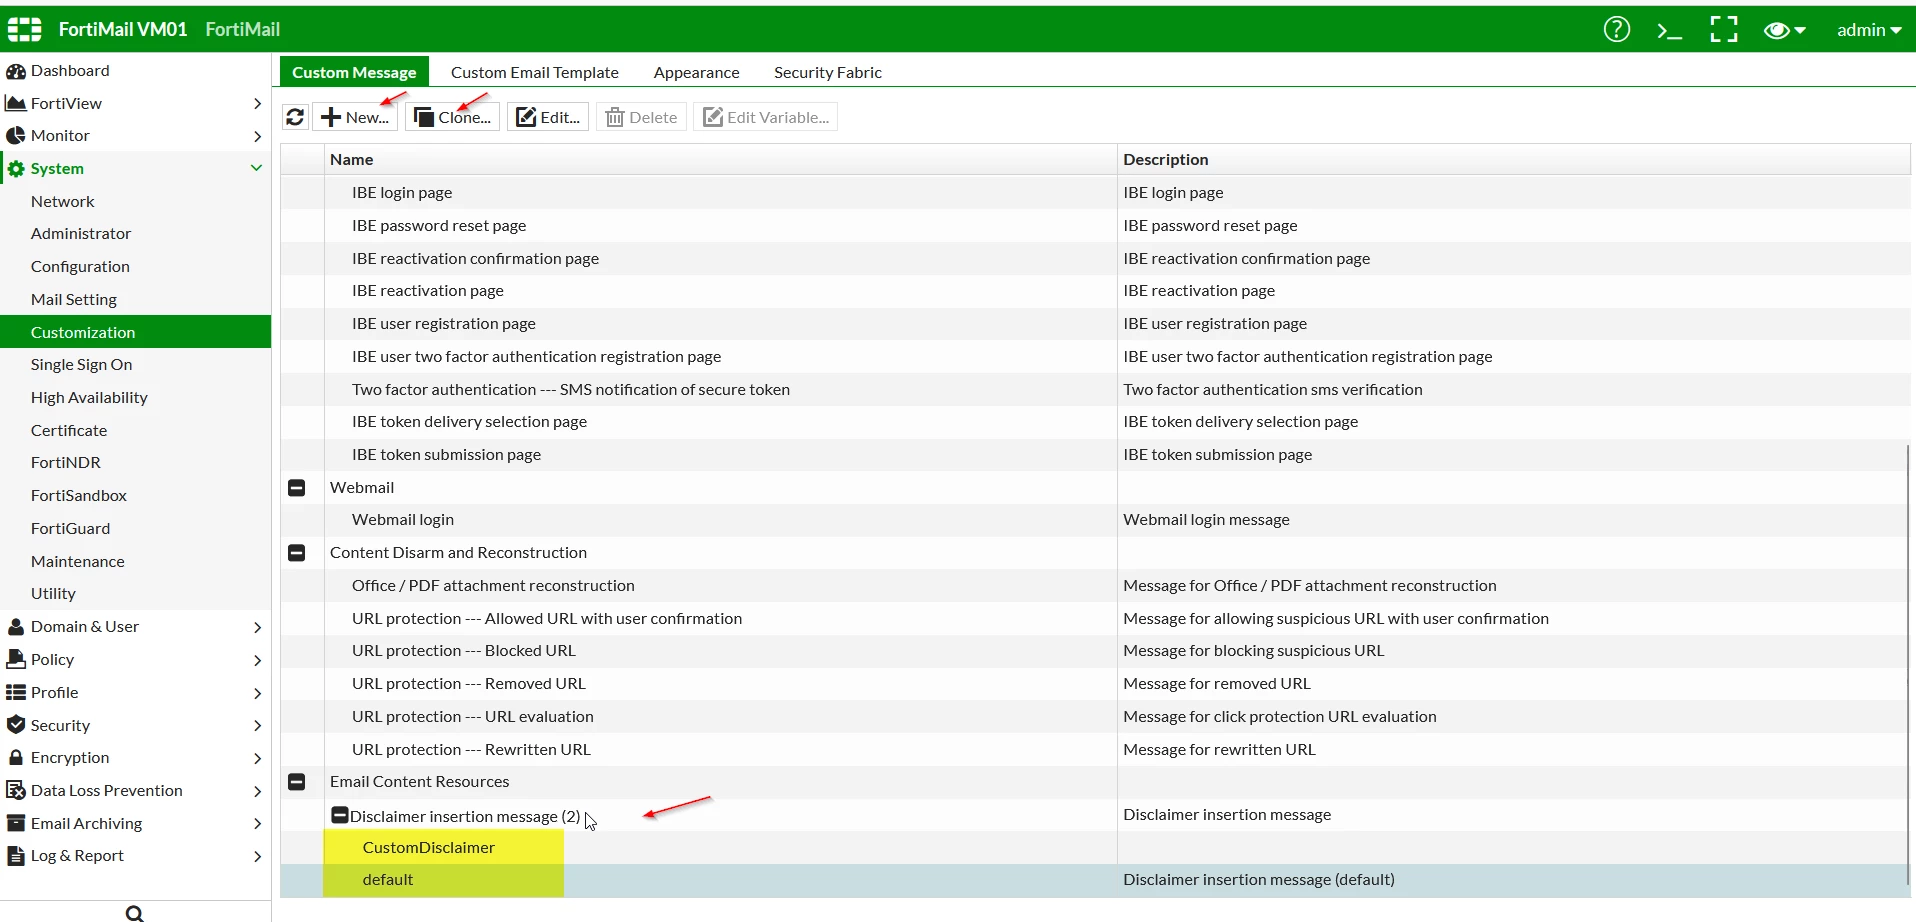Click the Encryption padlock icon
The height and width of the screenshot is (922, 1916).
15,757
